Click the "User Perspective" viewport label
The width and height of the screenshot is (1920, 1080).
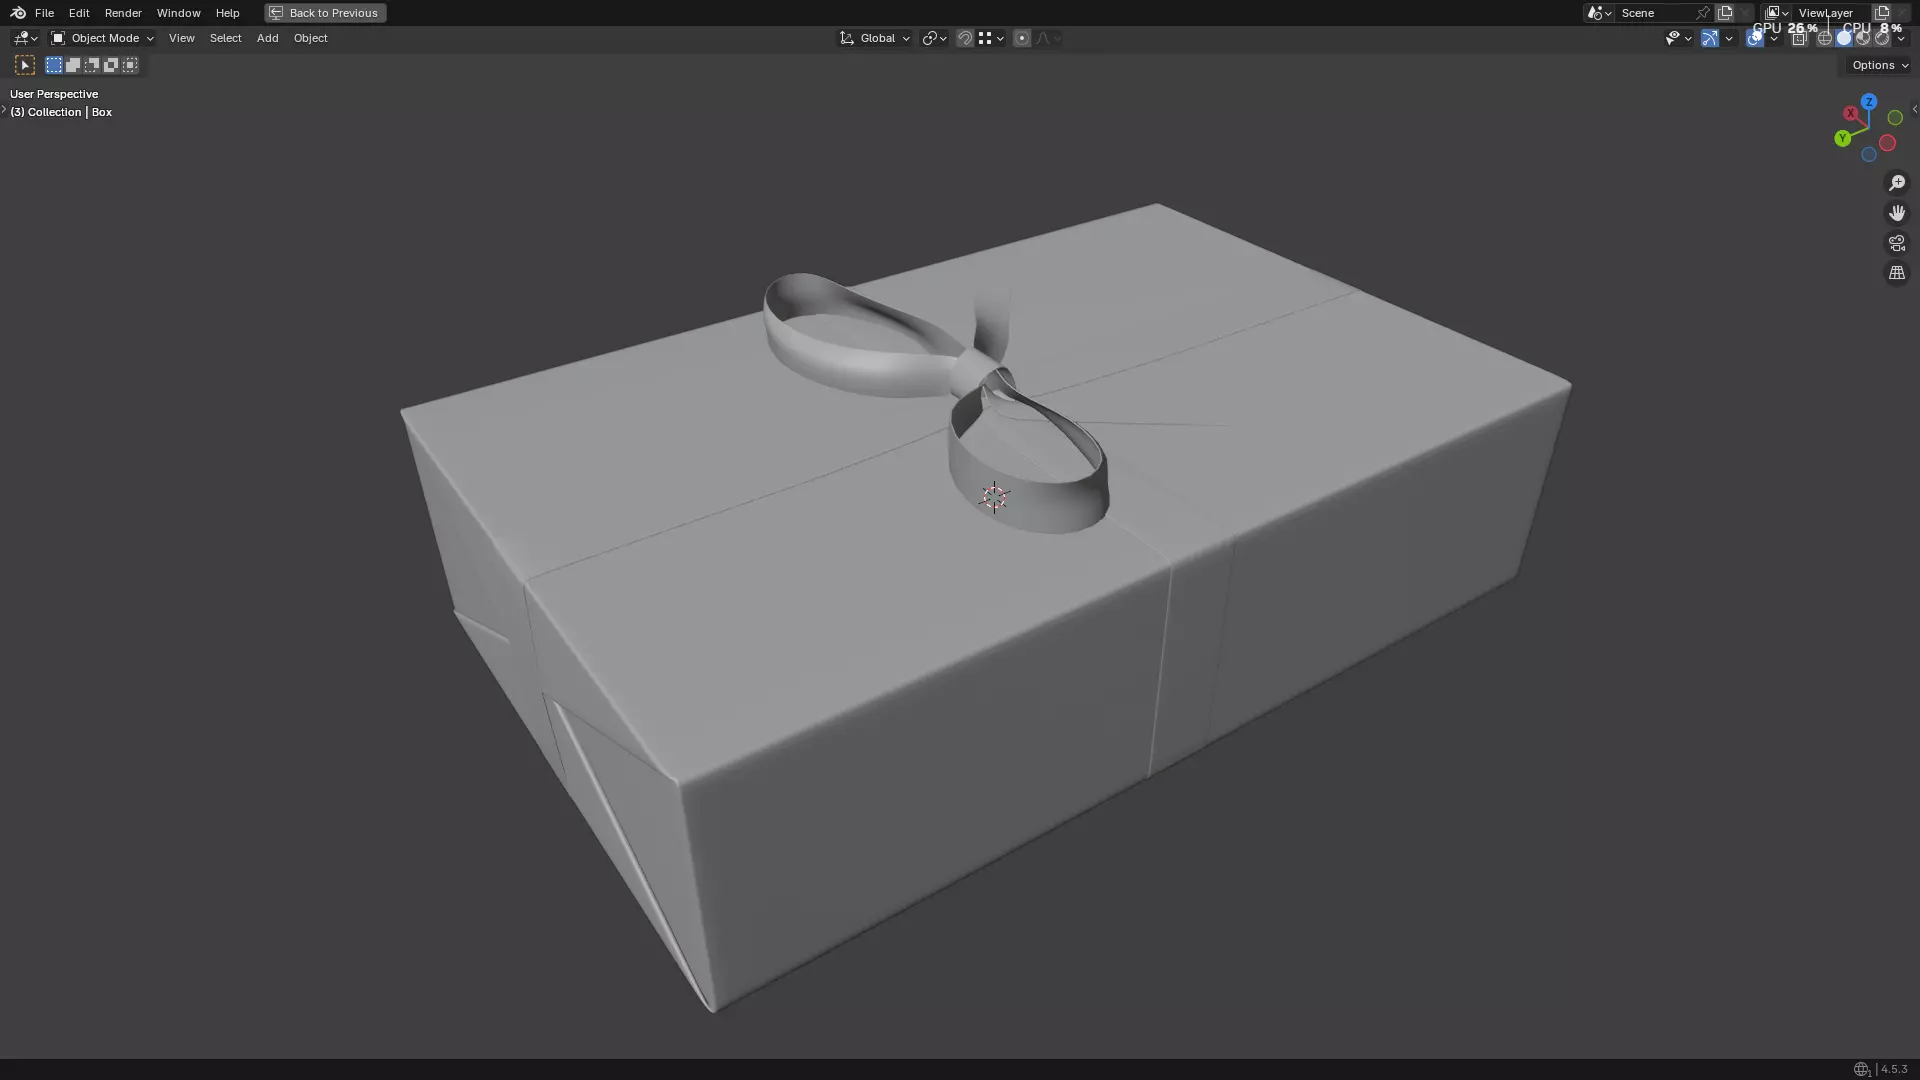click(x=54, y=94)
